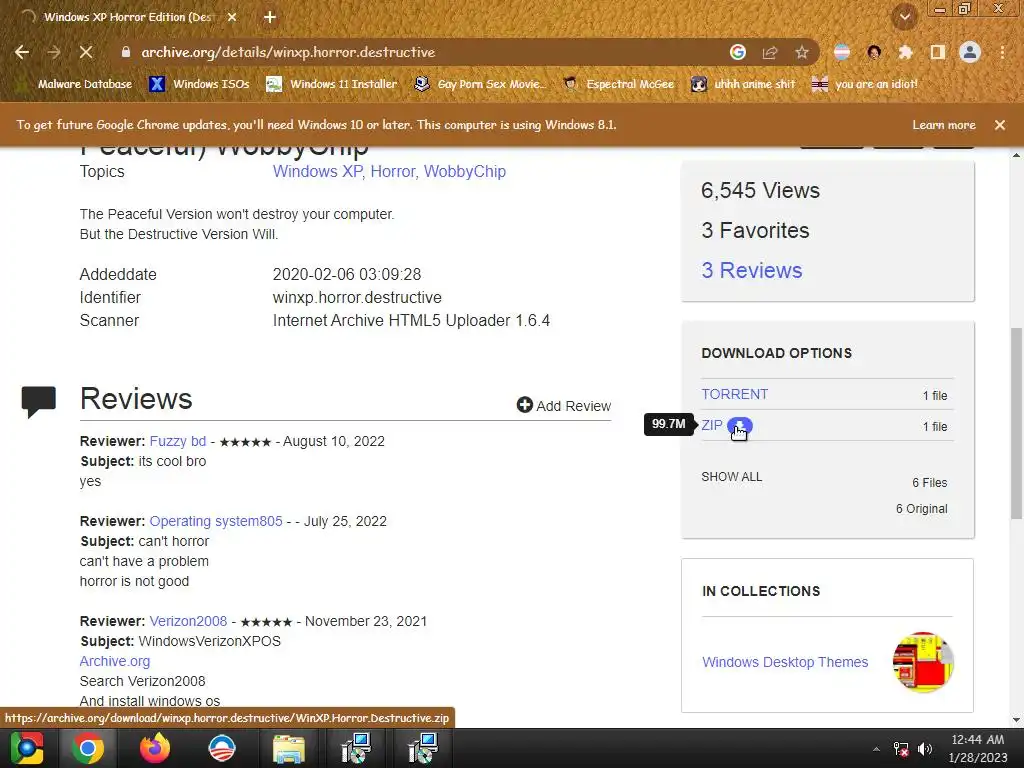Screen dimensions: 1024x768
Task: Open the WobbyChip topic link
Action: coord(465,171)
